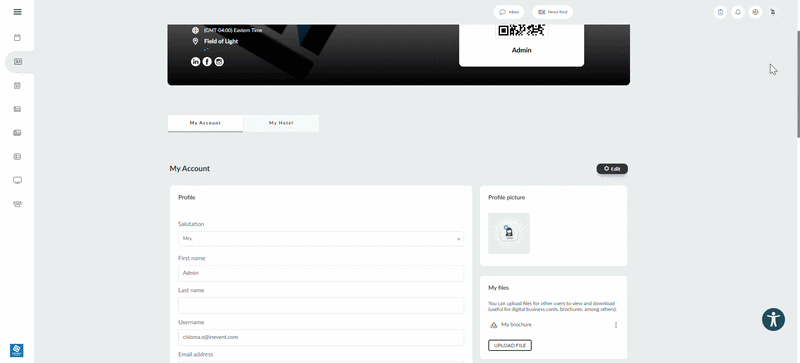Screen dimensions: 800x363
Task: Click the round globe icon beside the bell
Action: pyautogui.click(x=756, y=12)
